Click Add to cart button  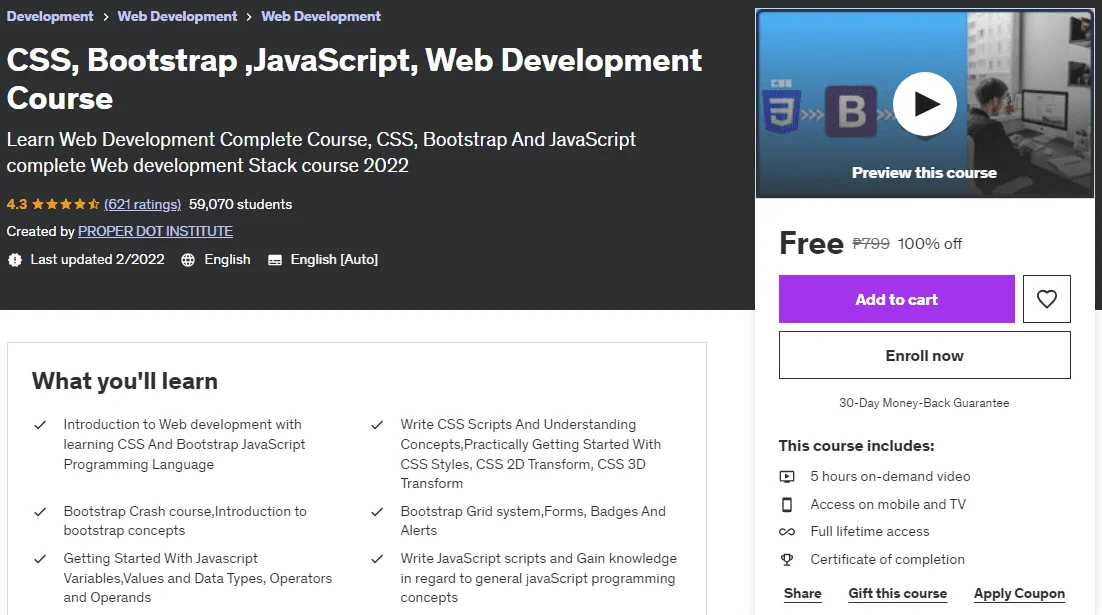[x=897, y=299]
